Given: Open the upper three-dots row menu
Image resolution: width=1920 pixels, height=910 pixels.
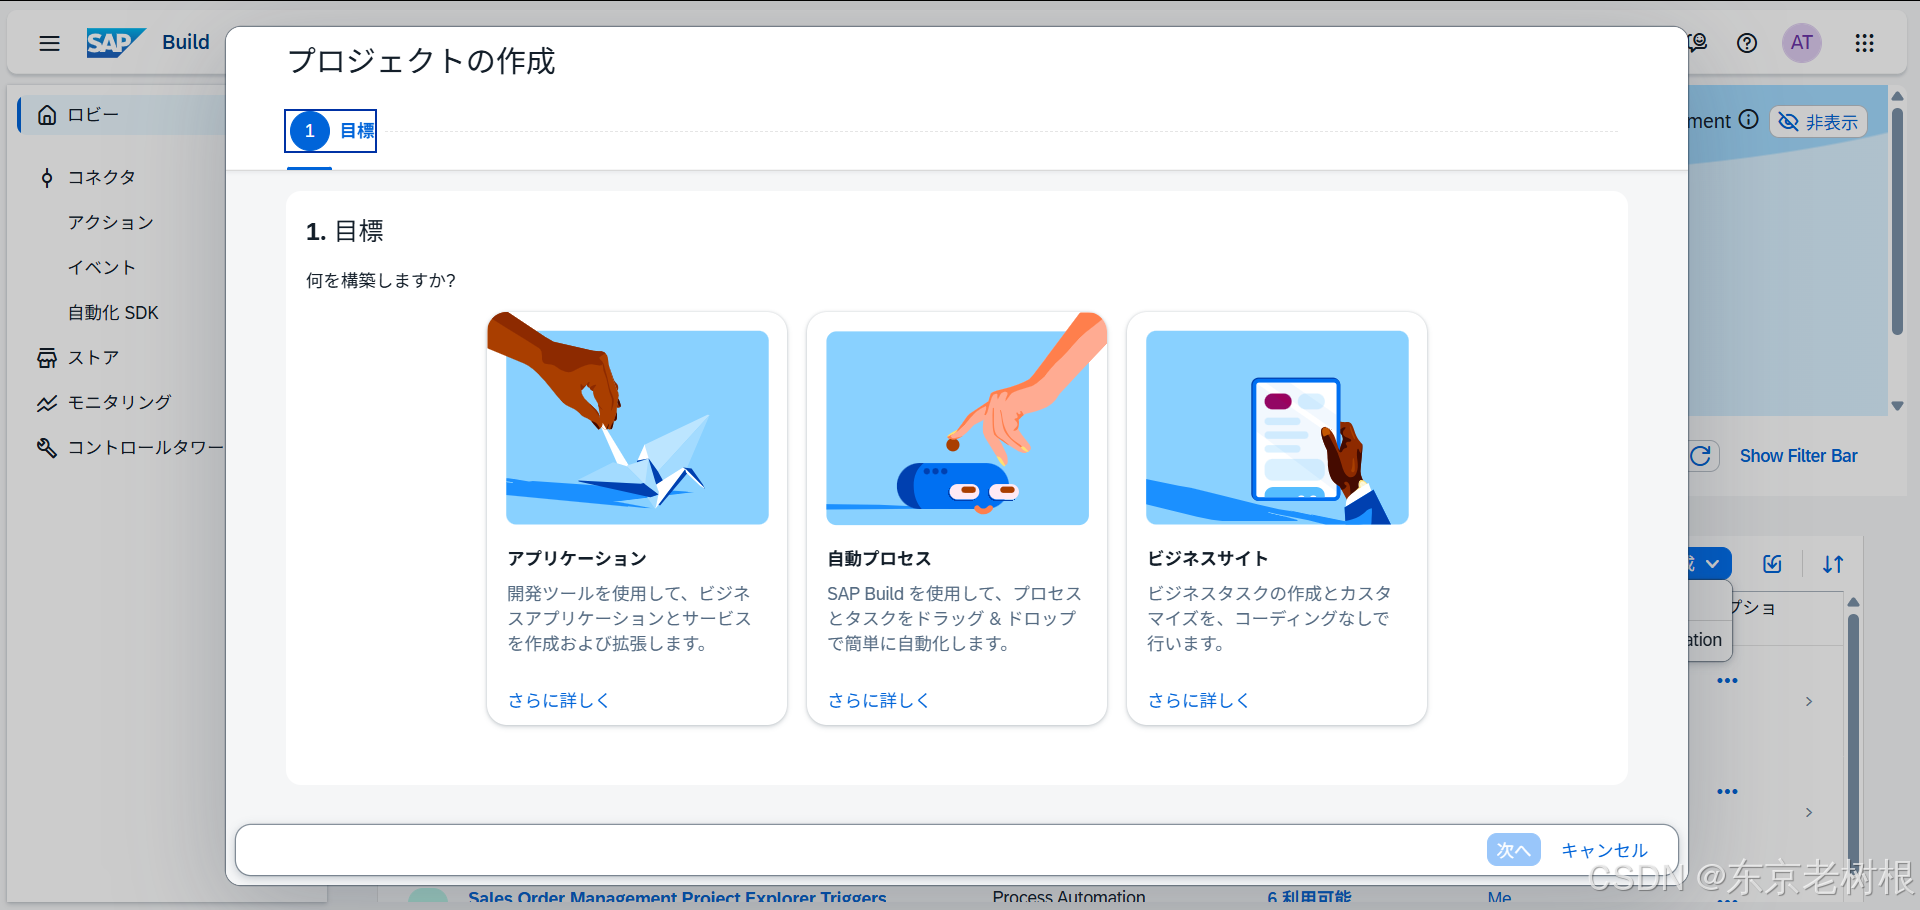Looking at the screenshot, I should [x=1727, y=681].
